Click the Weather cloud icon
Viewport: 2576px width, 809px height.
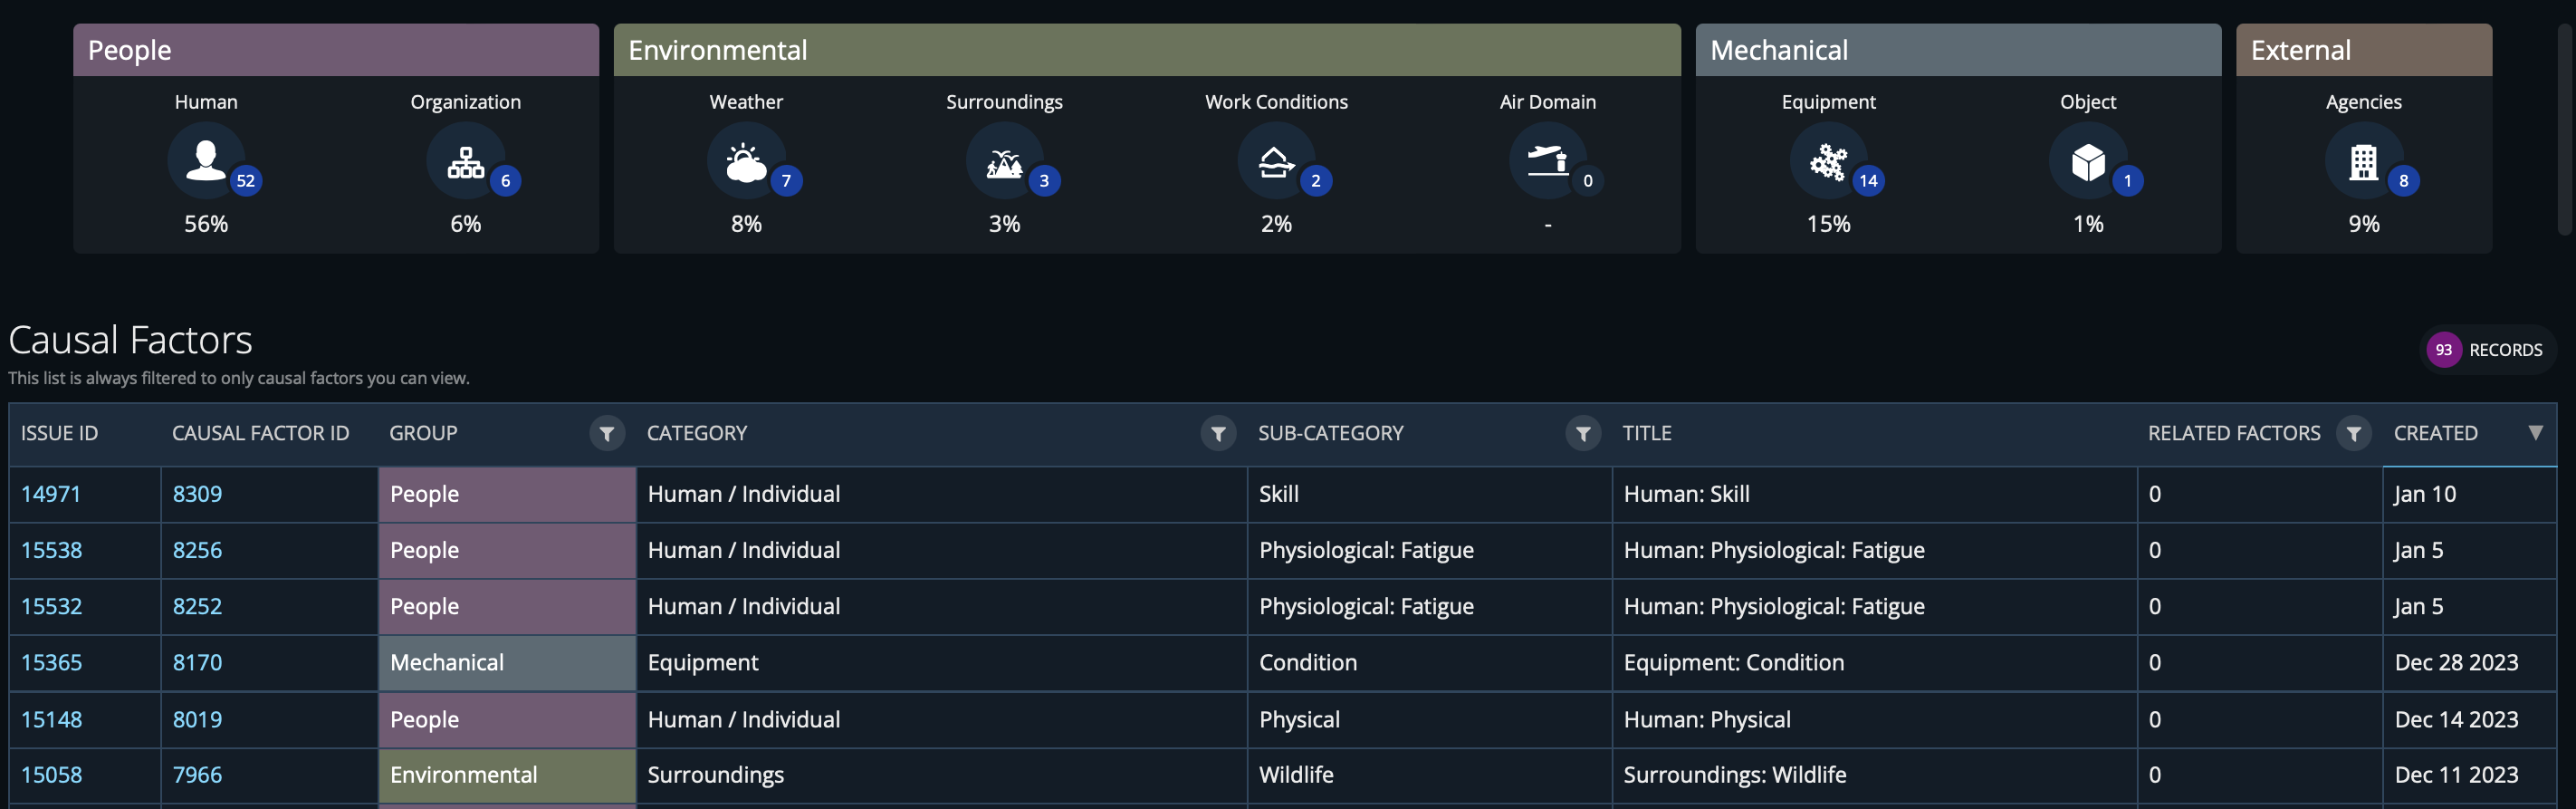point(746,161)
